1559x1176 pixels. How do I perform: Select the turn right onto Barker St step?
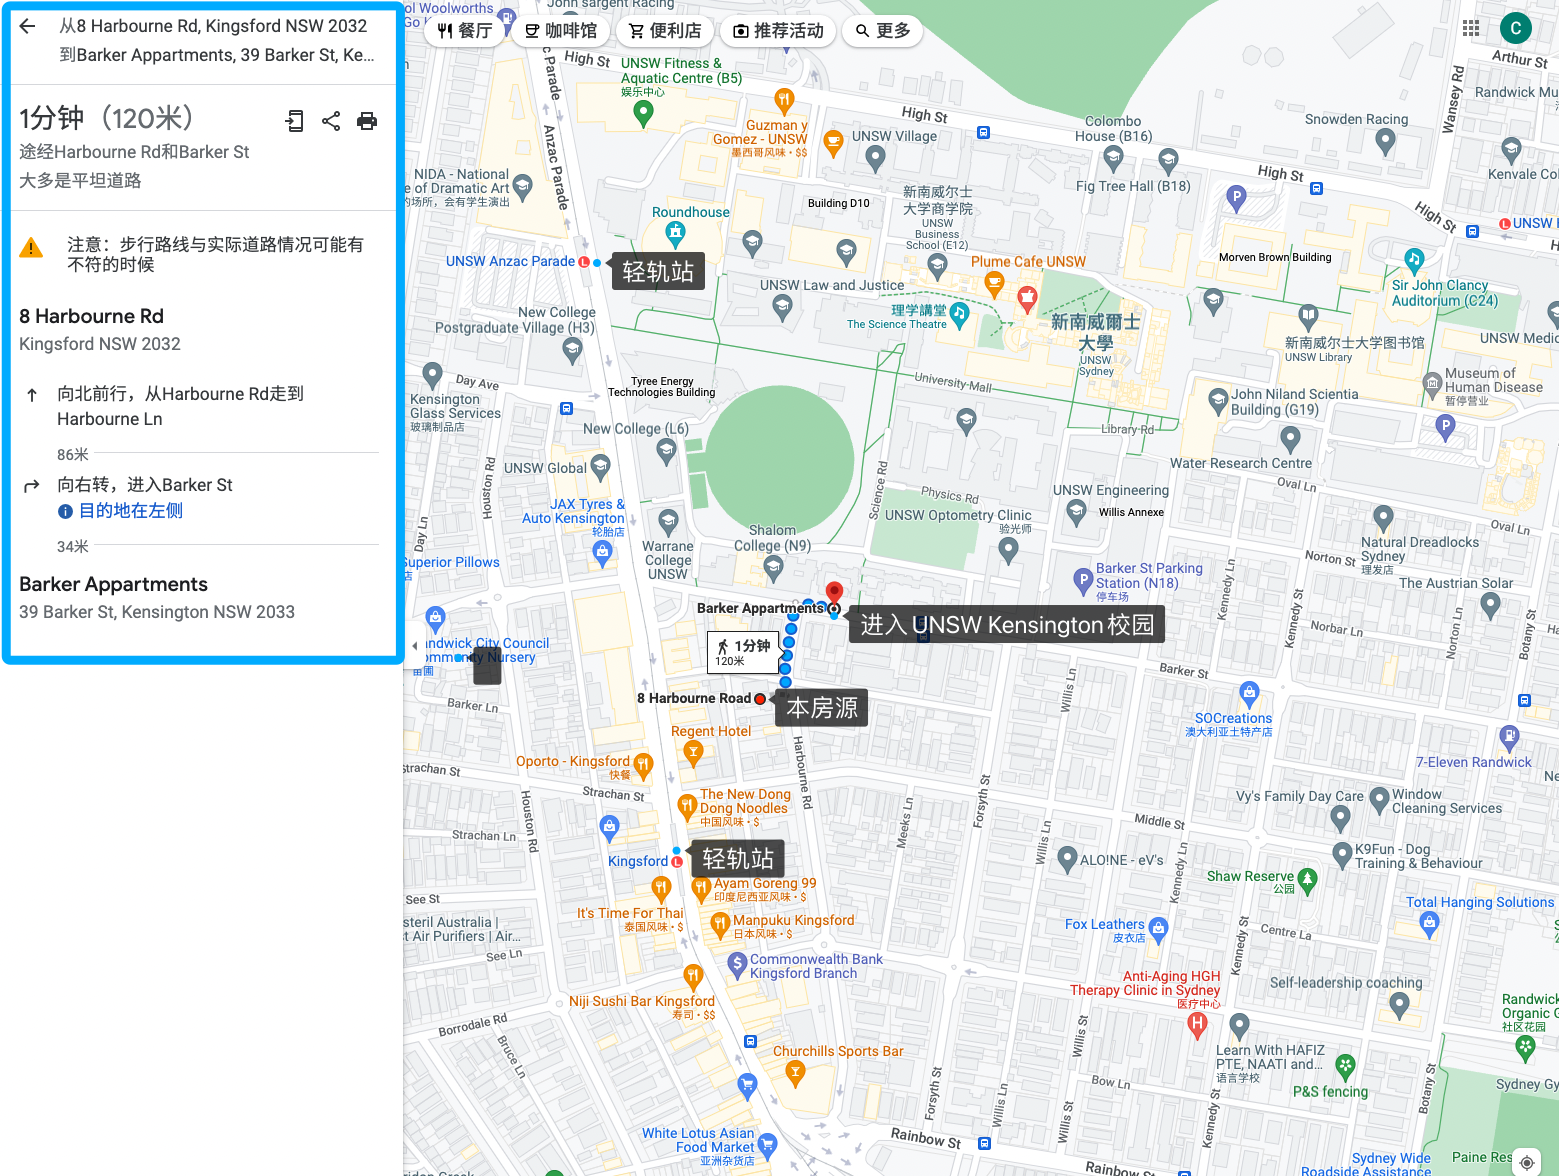click(x=145, y=485)
